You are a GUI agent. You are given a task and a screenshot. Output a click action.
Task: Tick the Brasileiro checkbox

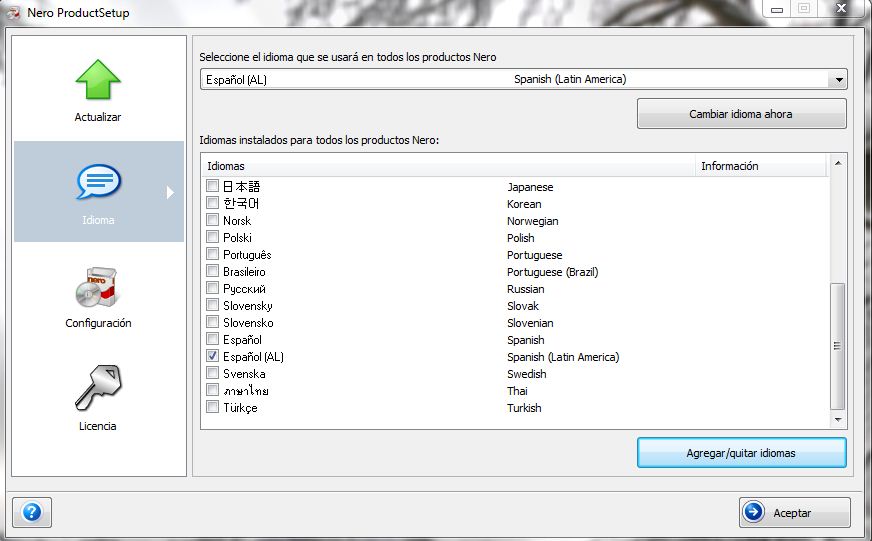[212, 271]
